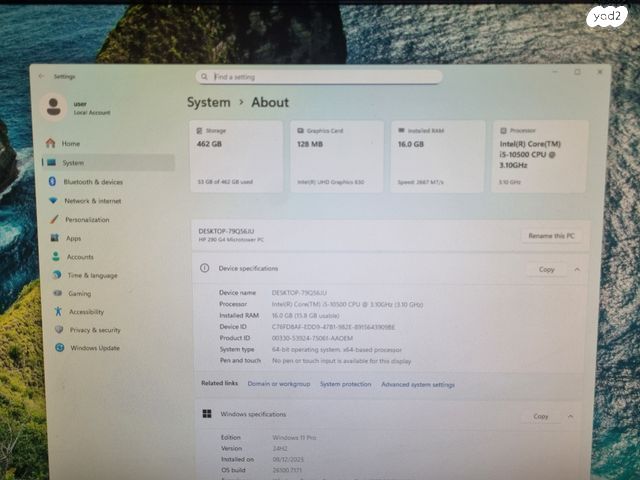This screenshot has height=480, width=640.
Task: Open Accessibility settings in sidebar
Action: [x=87, y=311]
